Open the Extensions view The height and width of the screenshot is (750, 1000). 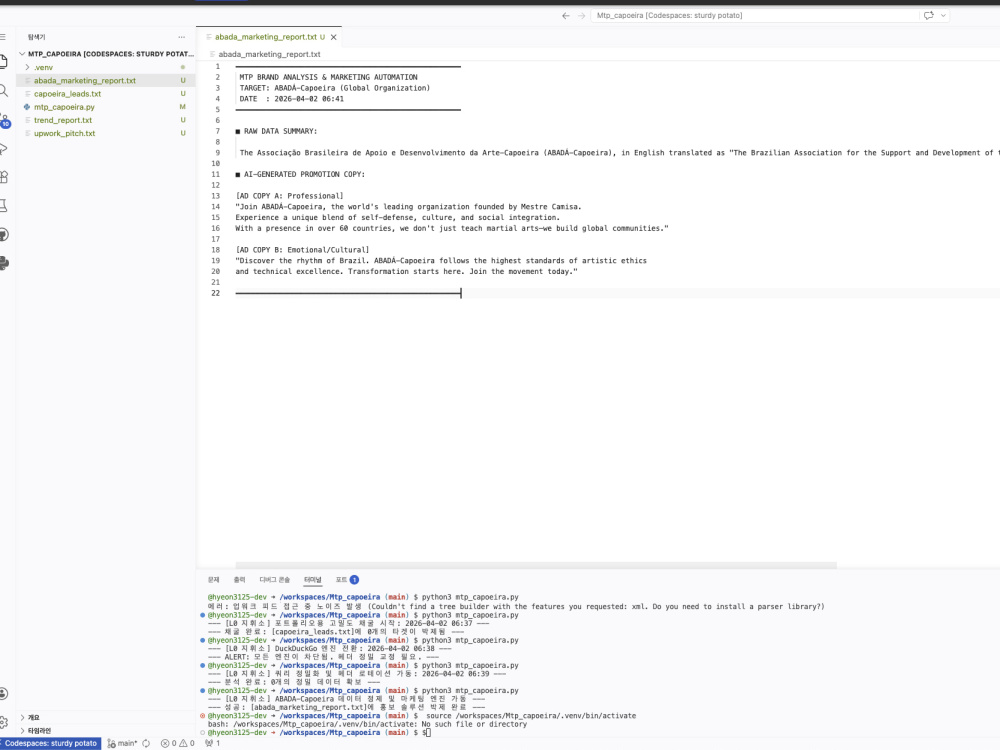[3, 177]
